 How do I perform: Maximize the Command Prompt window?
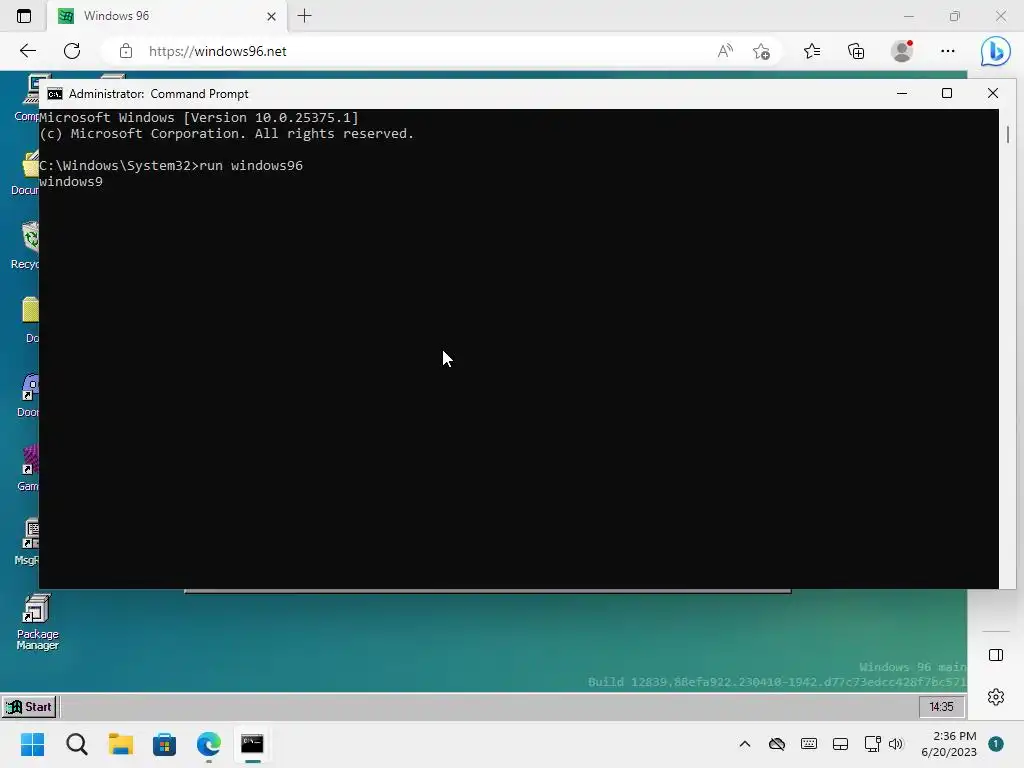(946, 93)
